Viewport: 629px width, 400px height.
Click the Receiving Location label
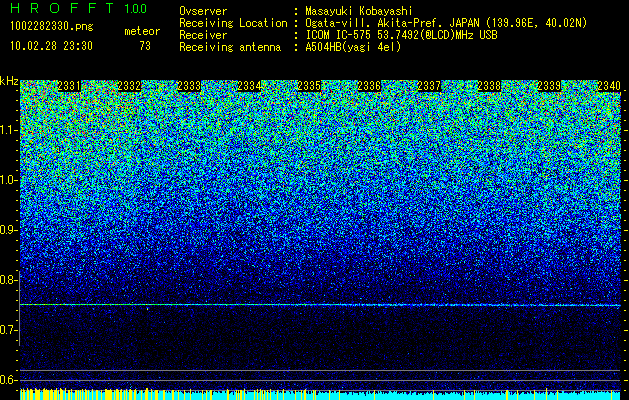[233, 23]
